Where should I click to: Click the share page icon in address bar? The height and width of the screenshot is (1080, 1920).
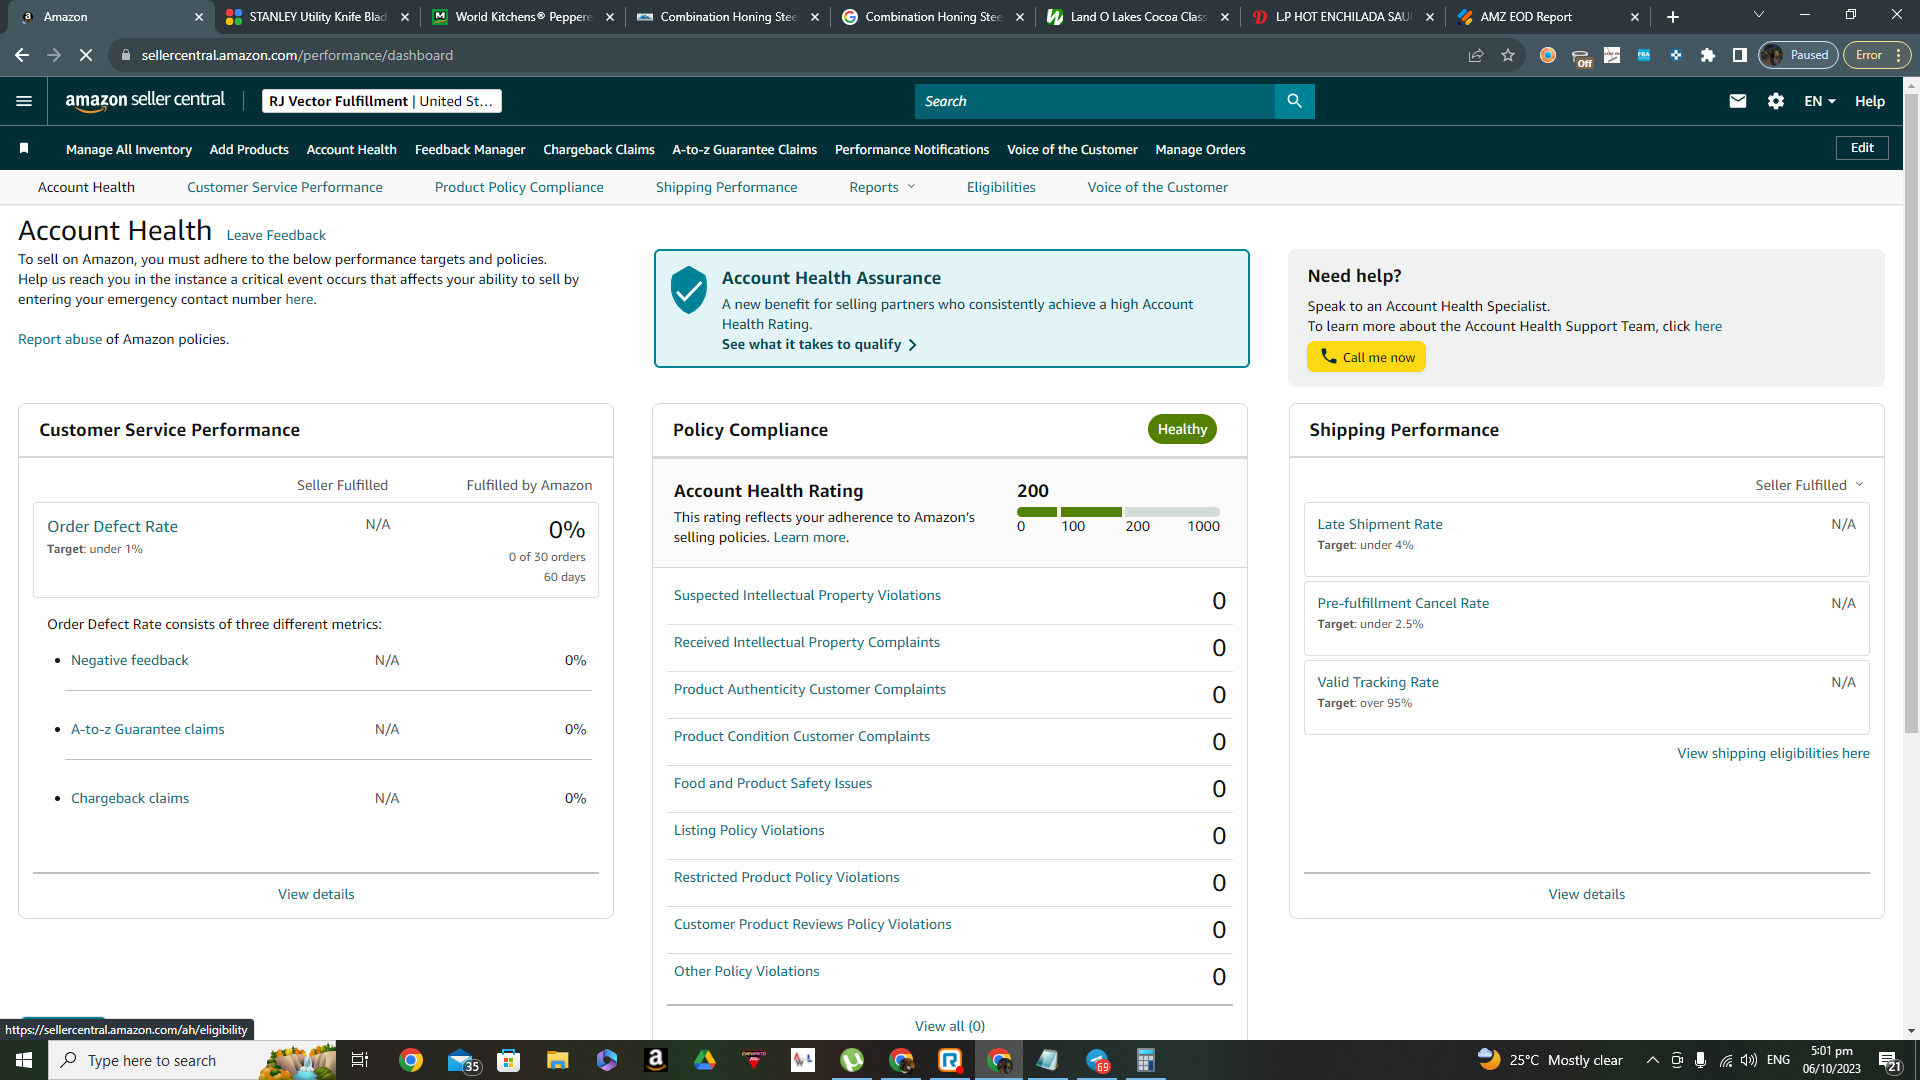coord(1476,55)
